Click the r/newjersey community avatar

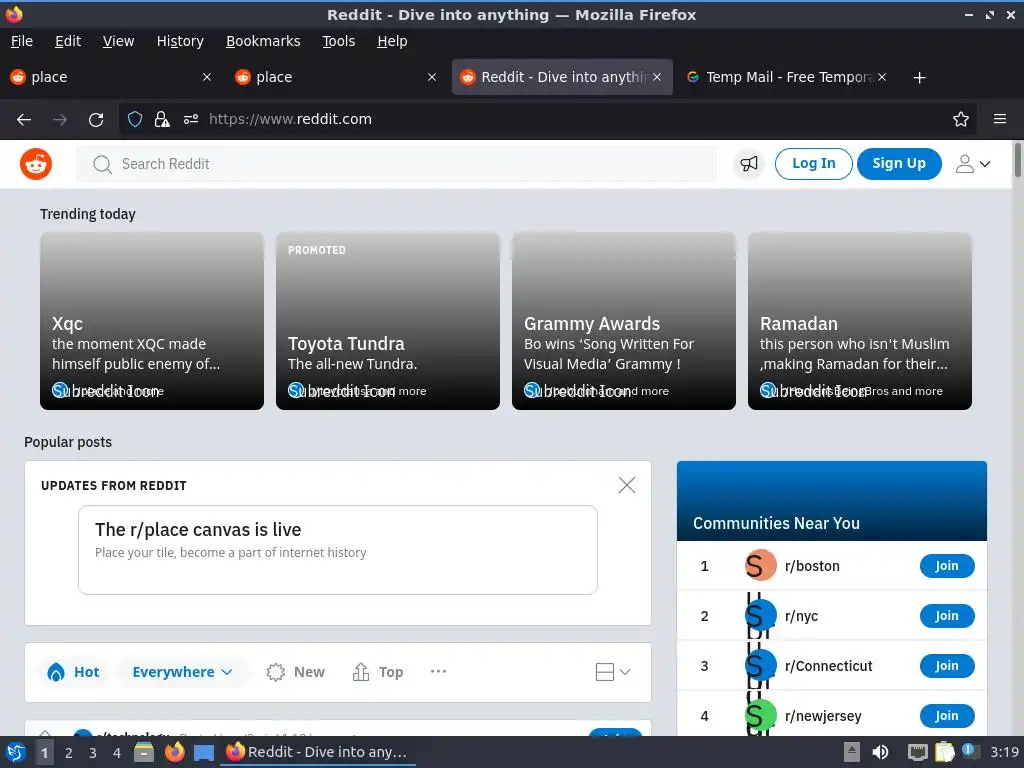coord(761,716)
